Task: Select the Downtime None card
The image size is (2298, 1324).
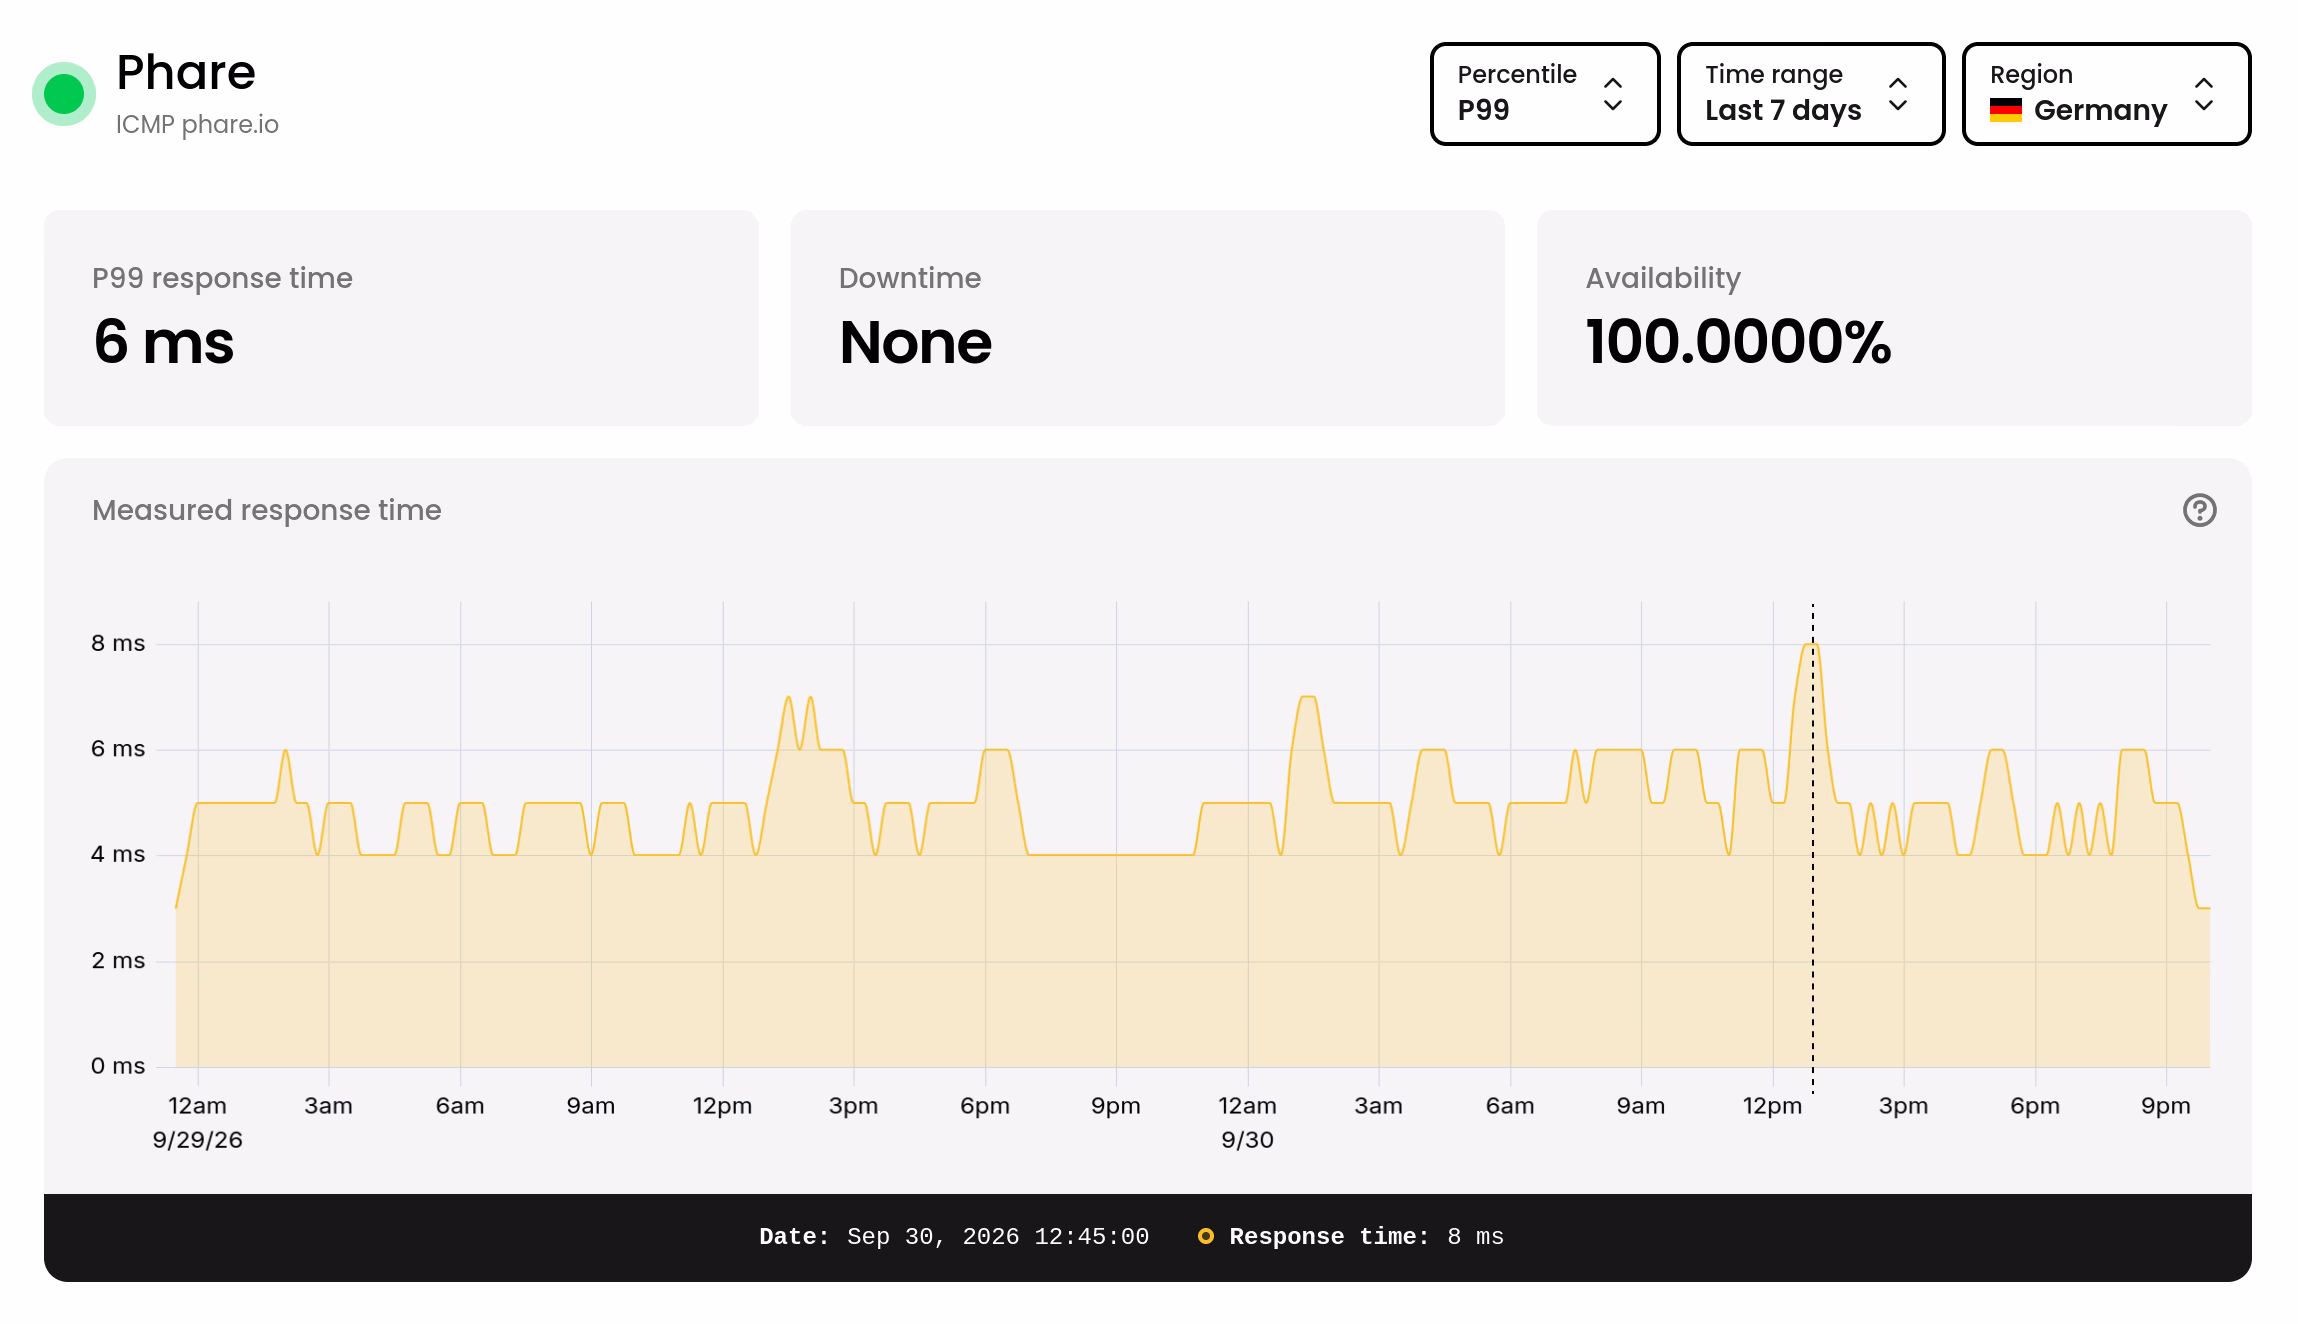Action: click(1147, 317)
